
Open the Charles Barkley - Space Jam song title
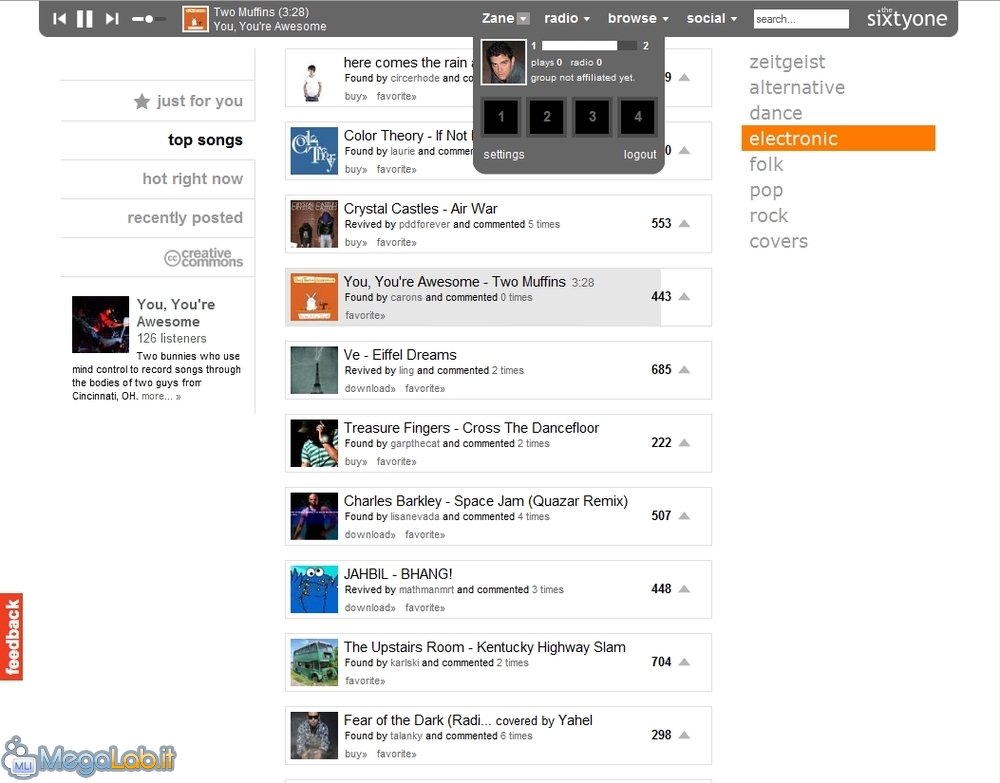tap(486, 501)
